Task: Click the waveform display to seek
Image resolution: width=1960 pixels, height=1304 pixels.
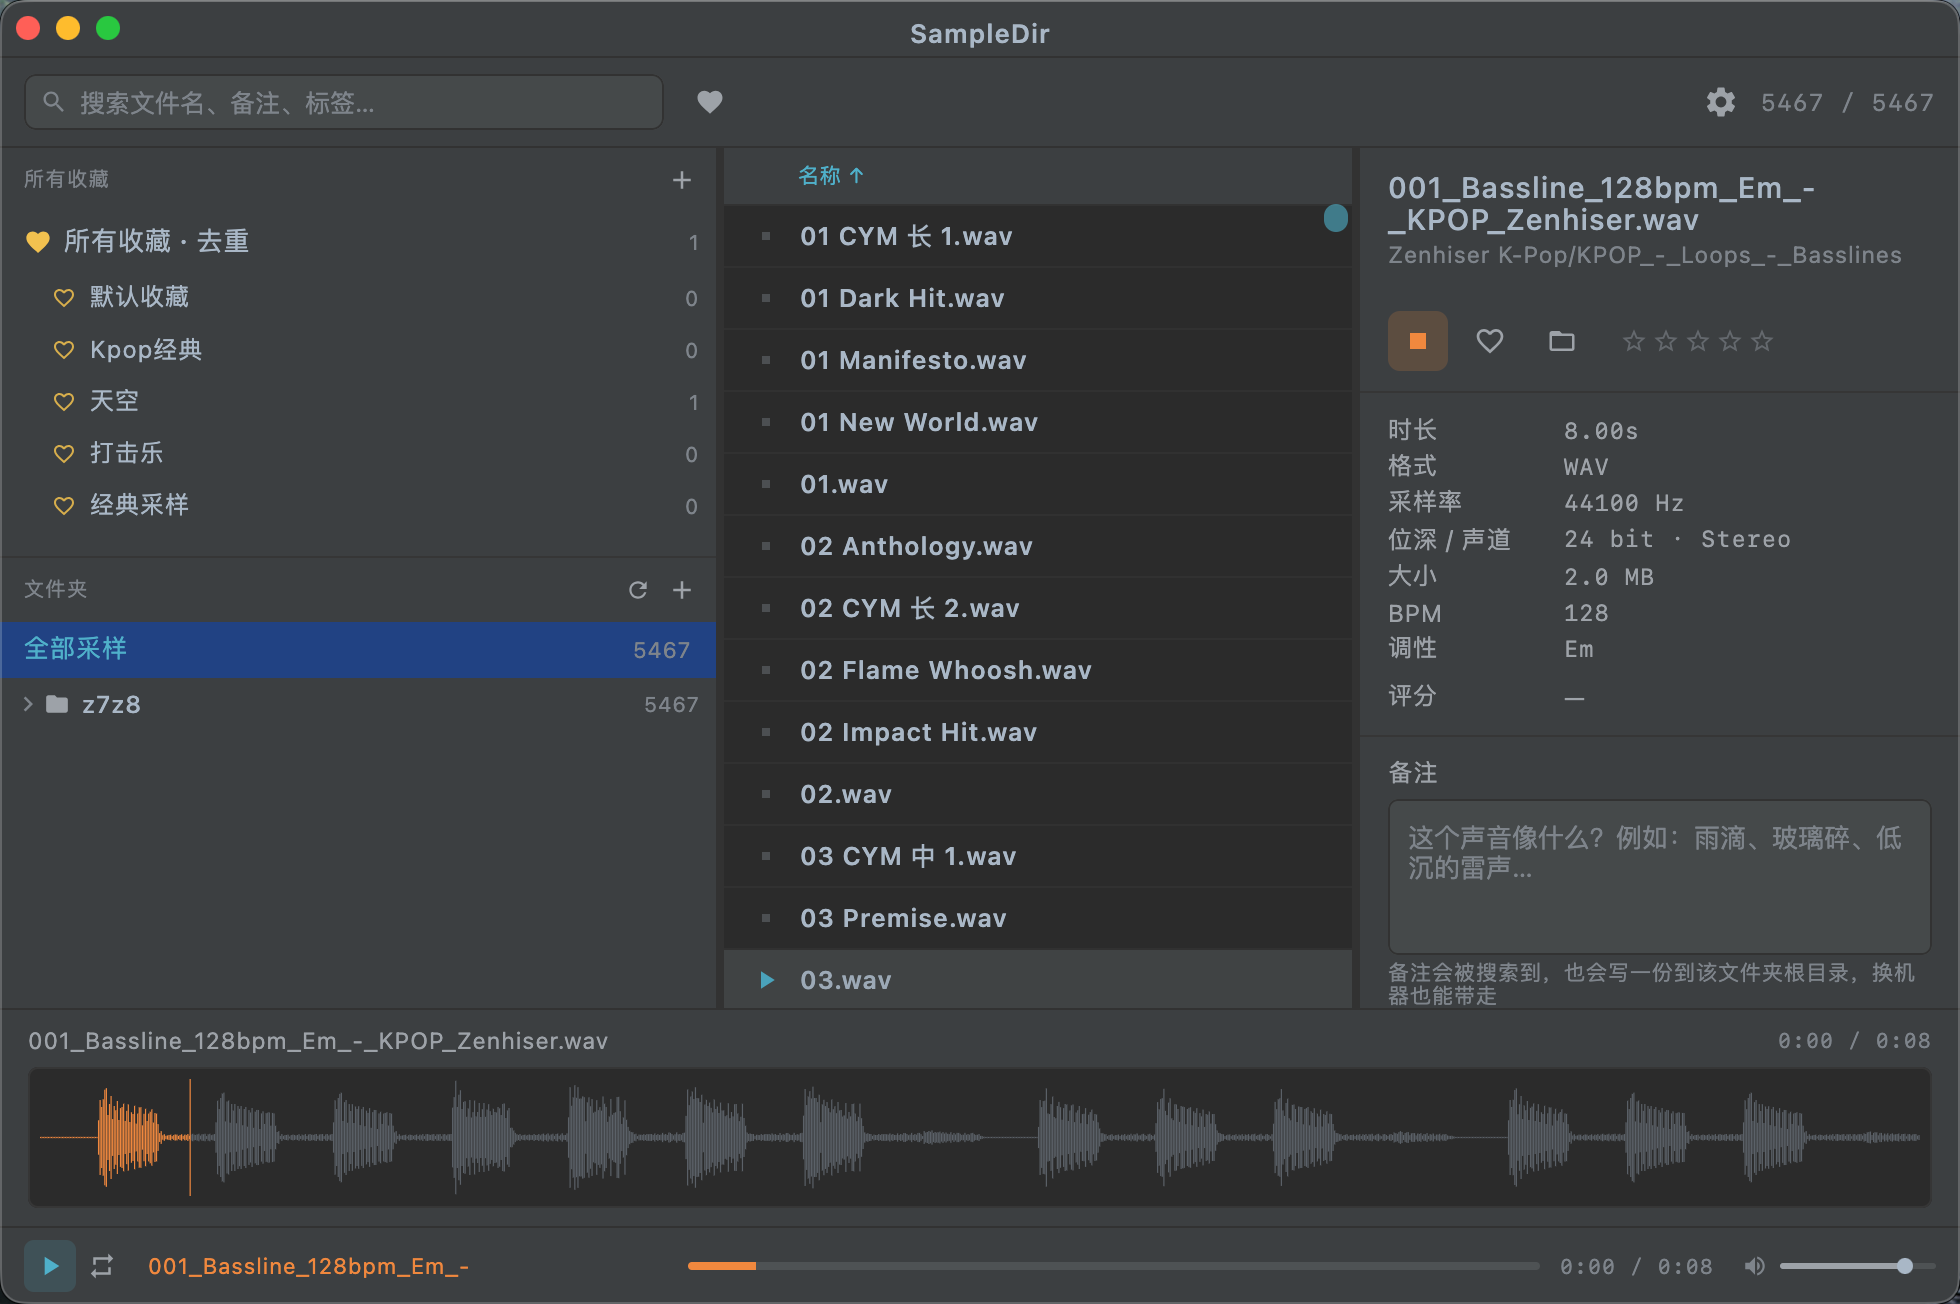Action: point(979,1137)
